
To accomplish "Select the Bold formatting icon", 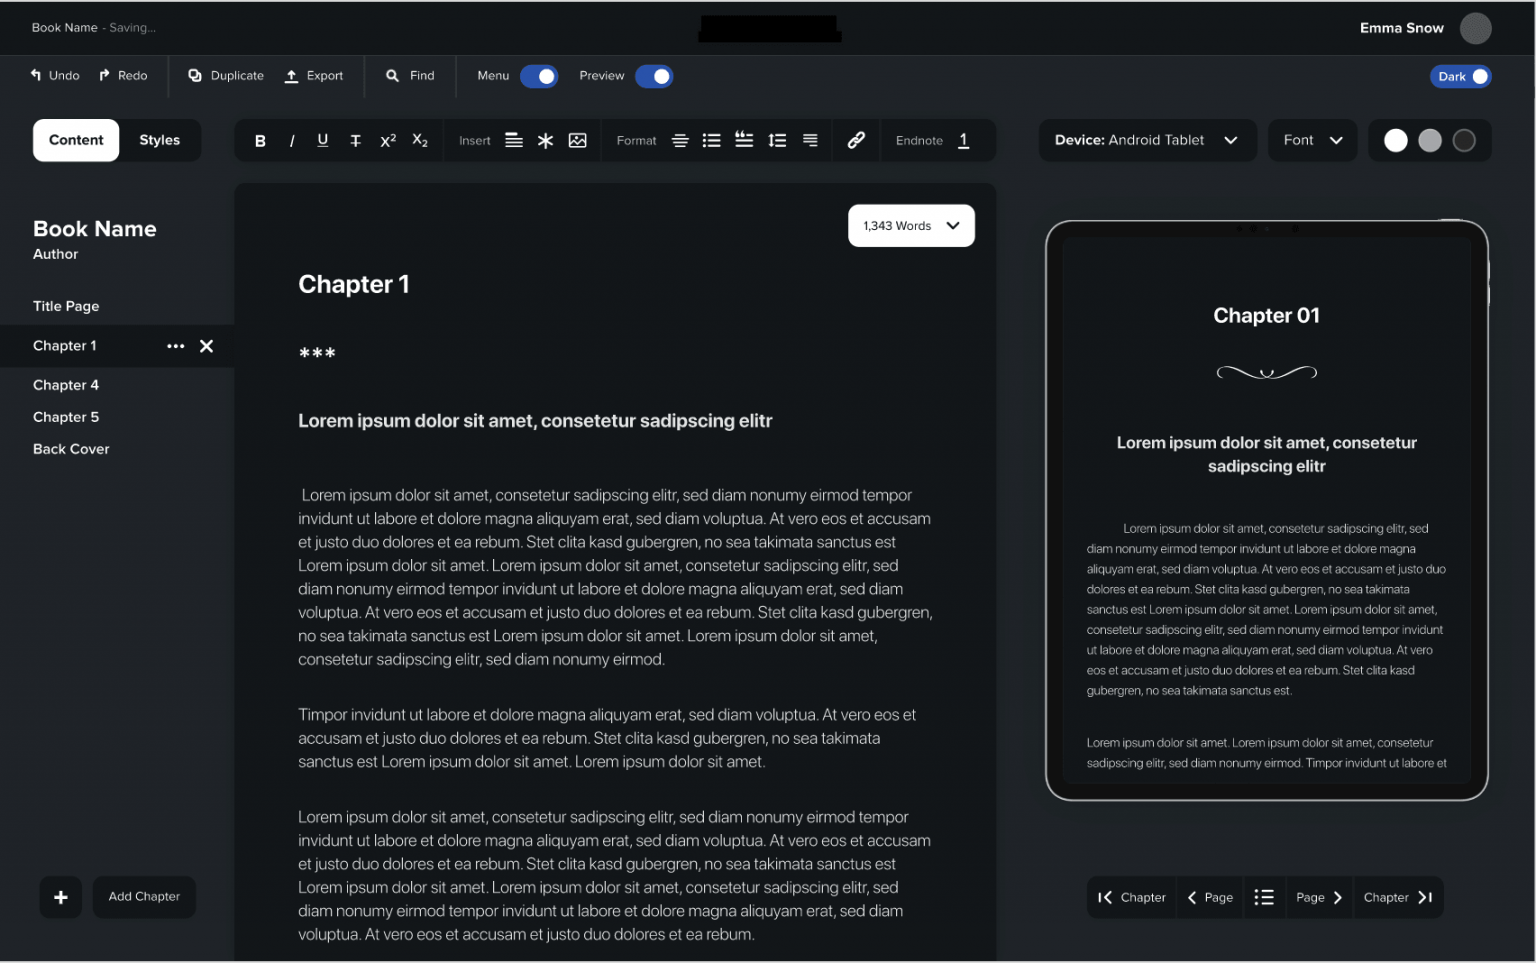I will point(260,140).
